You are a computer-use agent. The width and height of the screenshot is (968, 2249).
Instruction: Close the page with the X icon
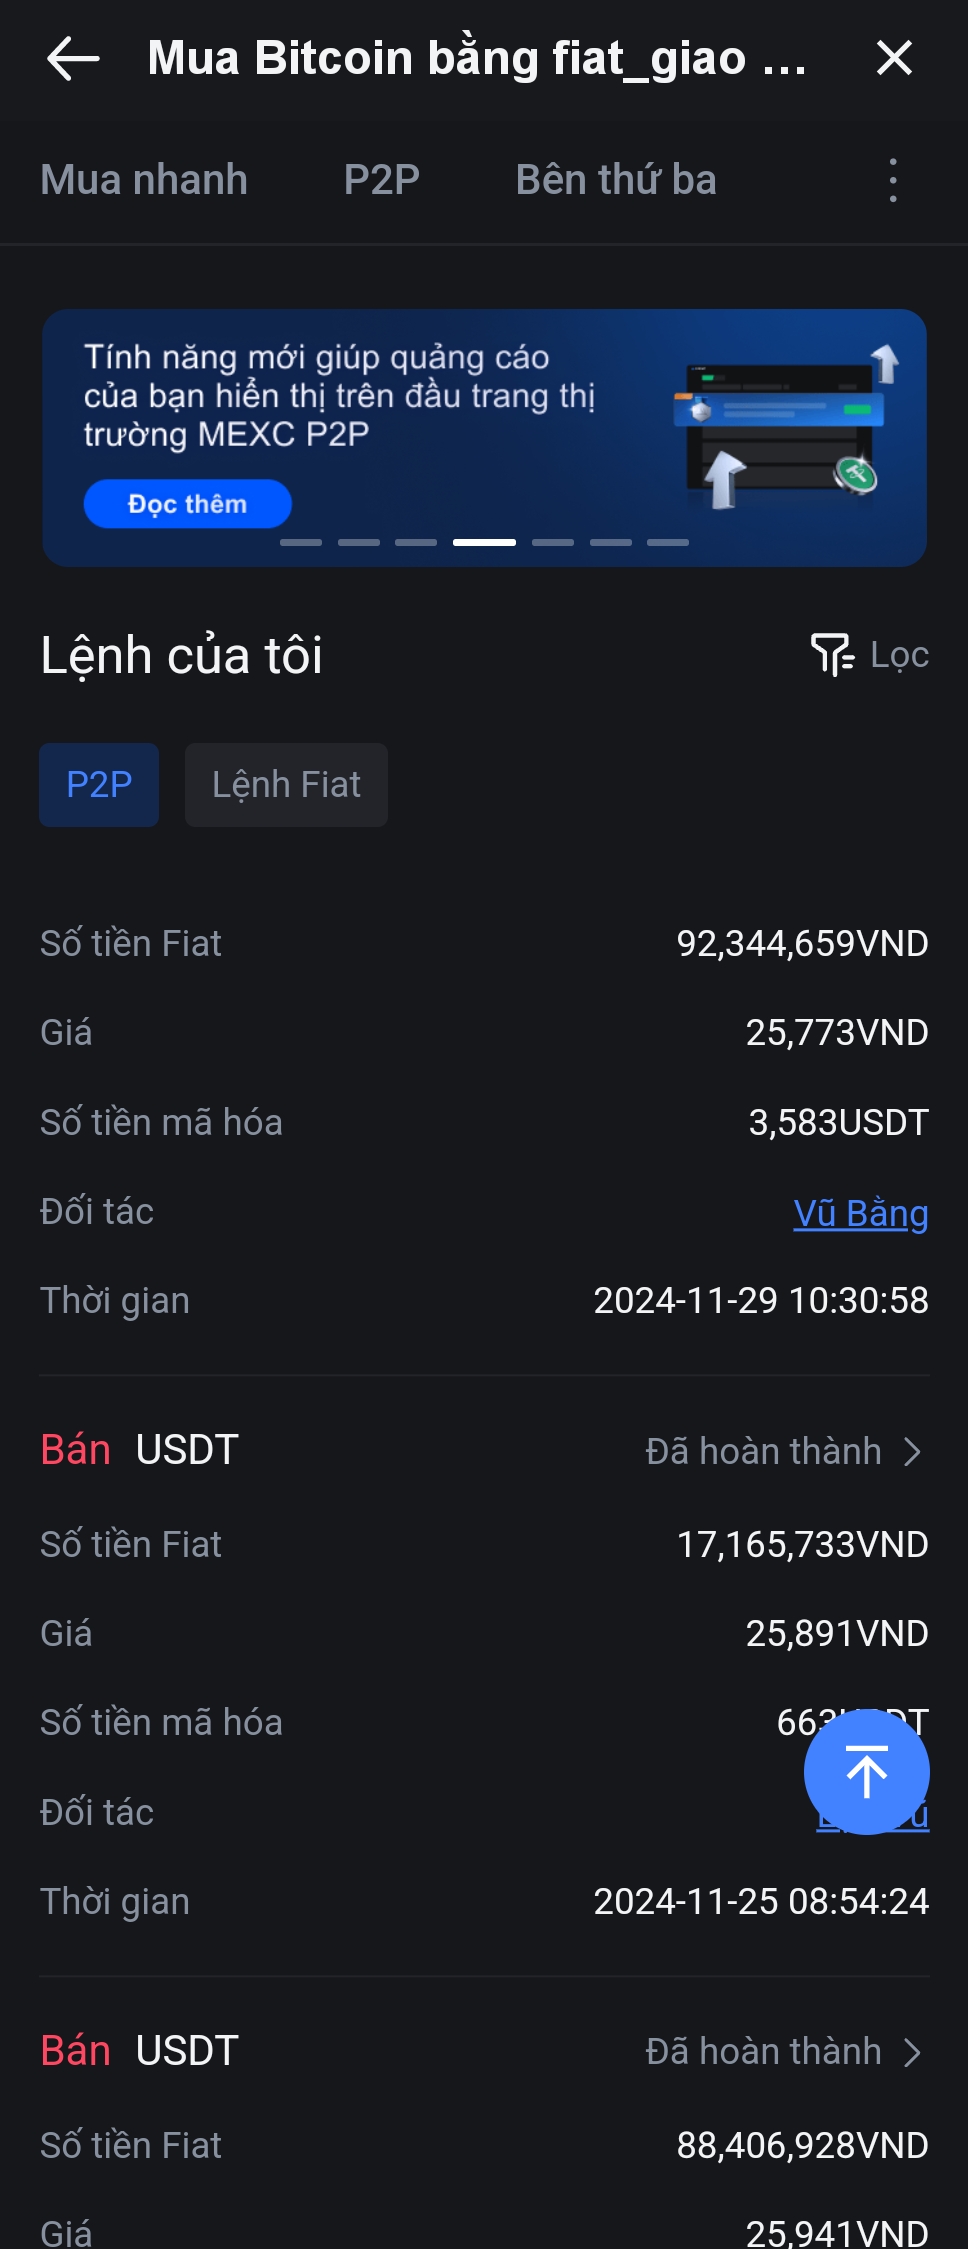pyautogui.click(x=894, y=58)
